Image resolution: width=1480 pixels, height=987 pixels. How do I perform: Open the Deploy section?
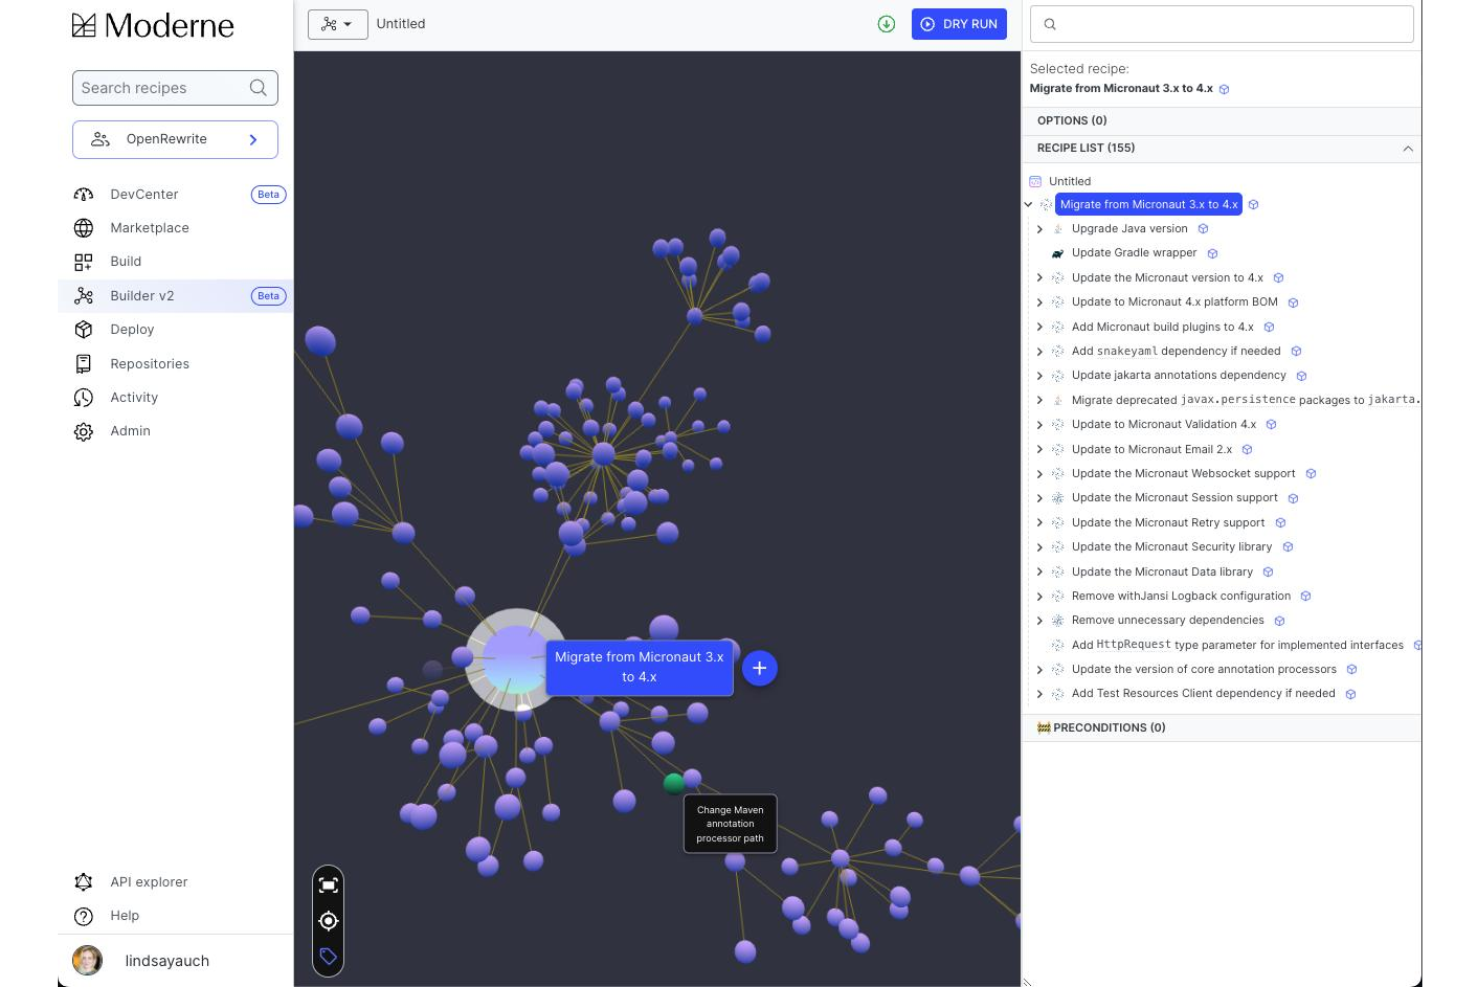pos(132,329)
